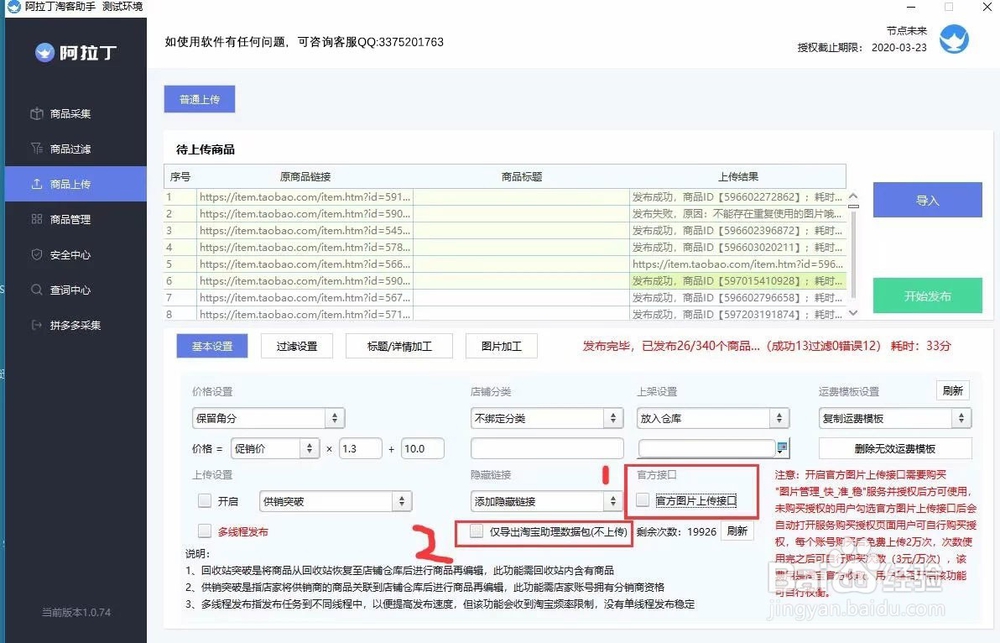
Task: Click the price multiplier field showing 1.3
Action: (x=360, y=448)
